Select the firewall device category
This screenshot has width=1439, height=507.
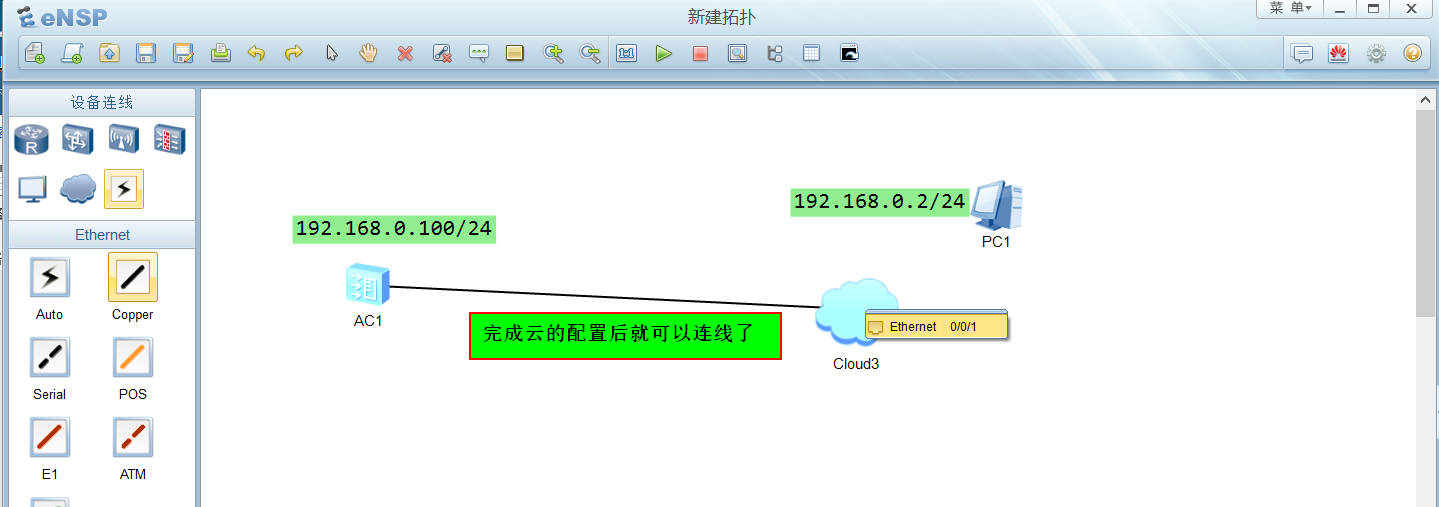coord(169,140)
